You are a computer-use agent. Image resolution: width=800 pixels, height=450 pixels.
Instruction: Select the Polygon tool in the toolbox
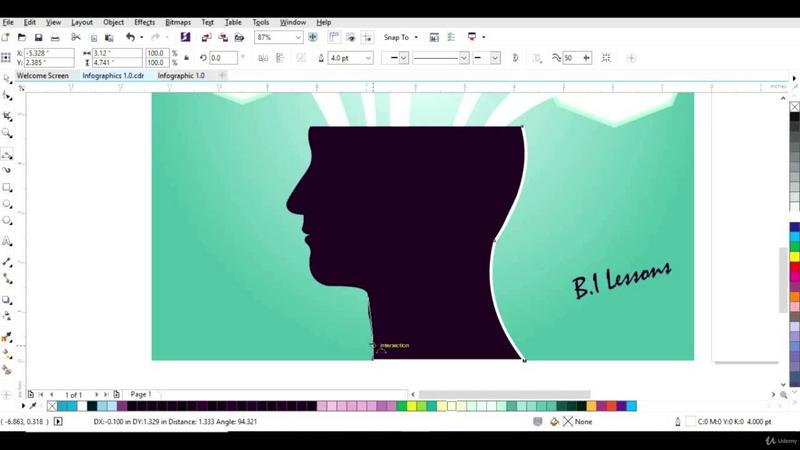[7, 221]
